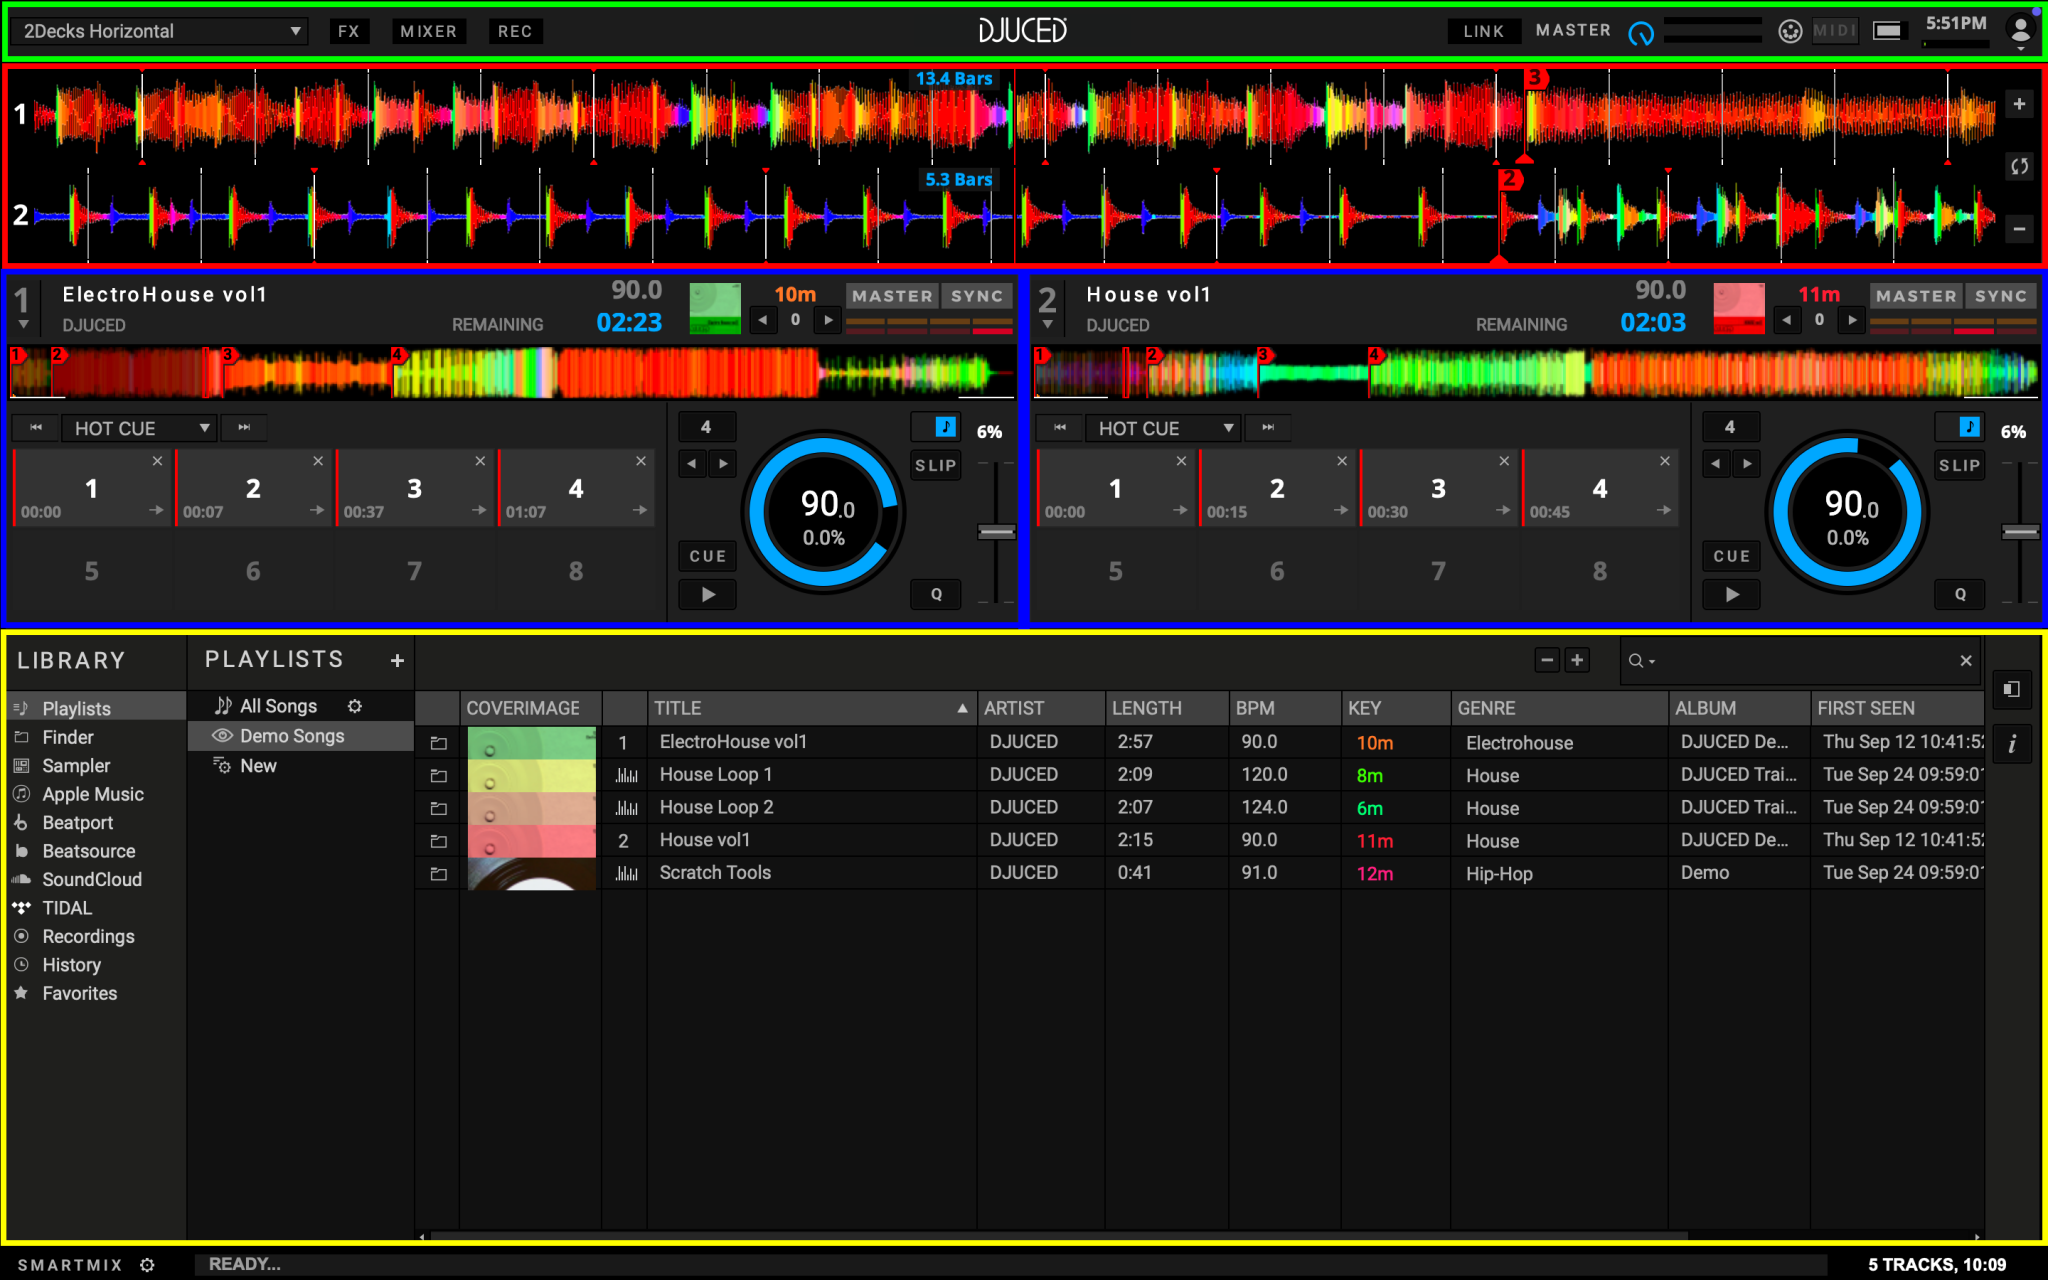Select Demo Songs playlist

tap(292, 736)
